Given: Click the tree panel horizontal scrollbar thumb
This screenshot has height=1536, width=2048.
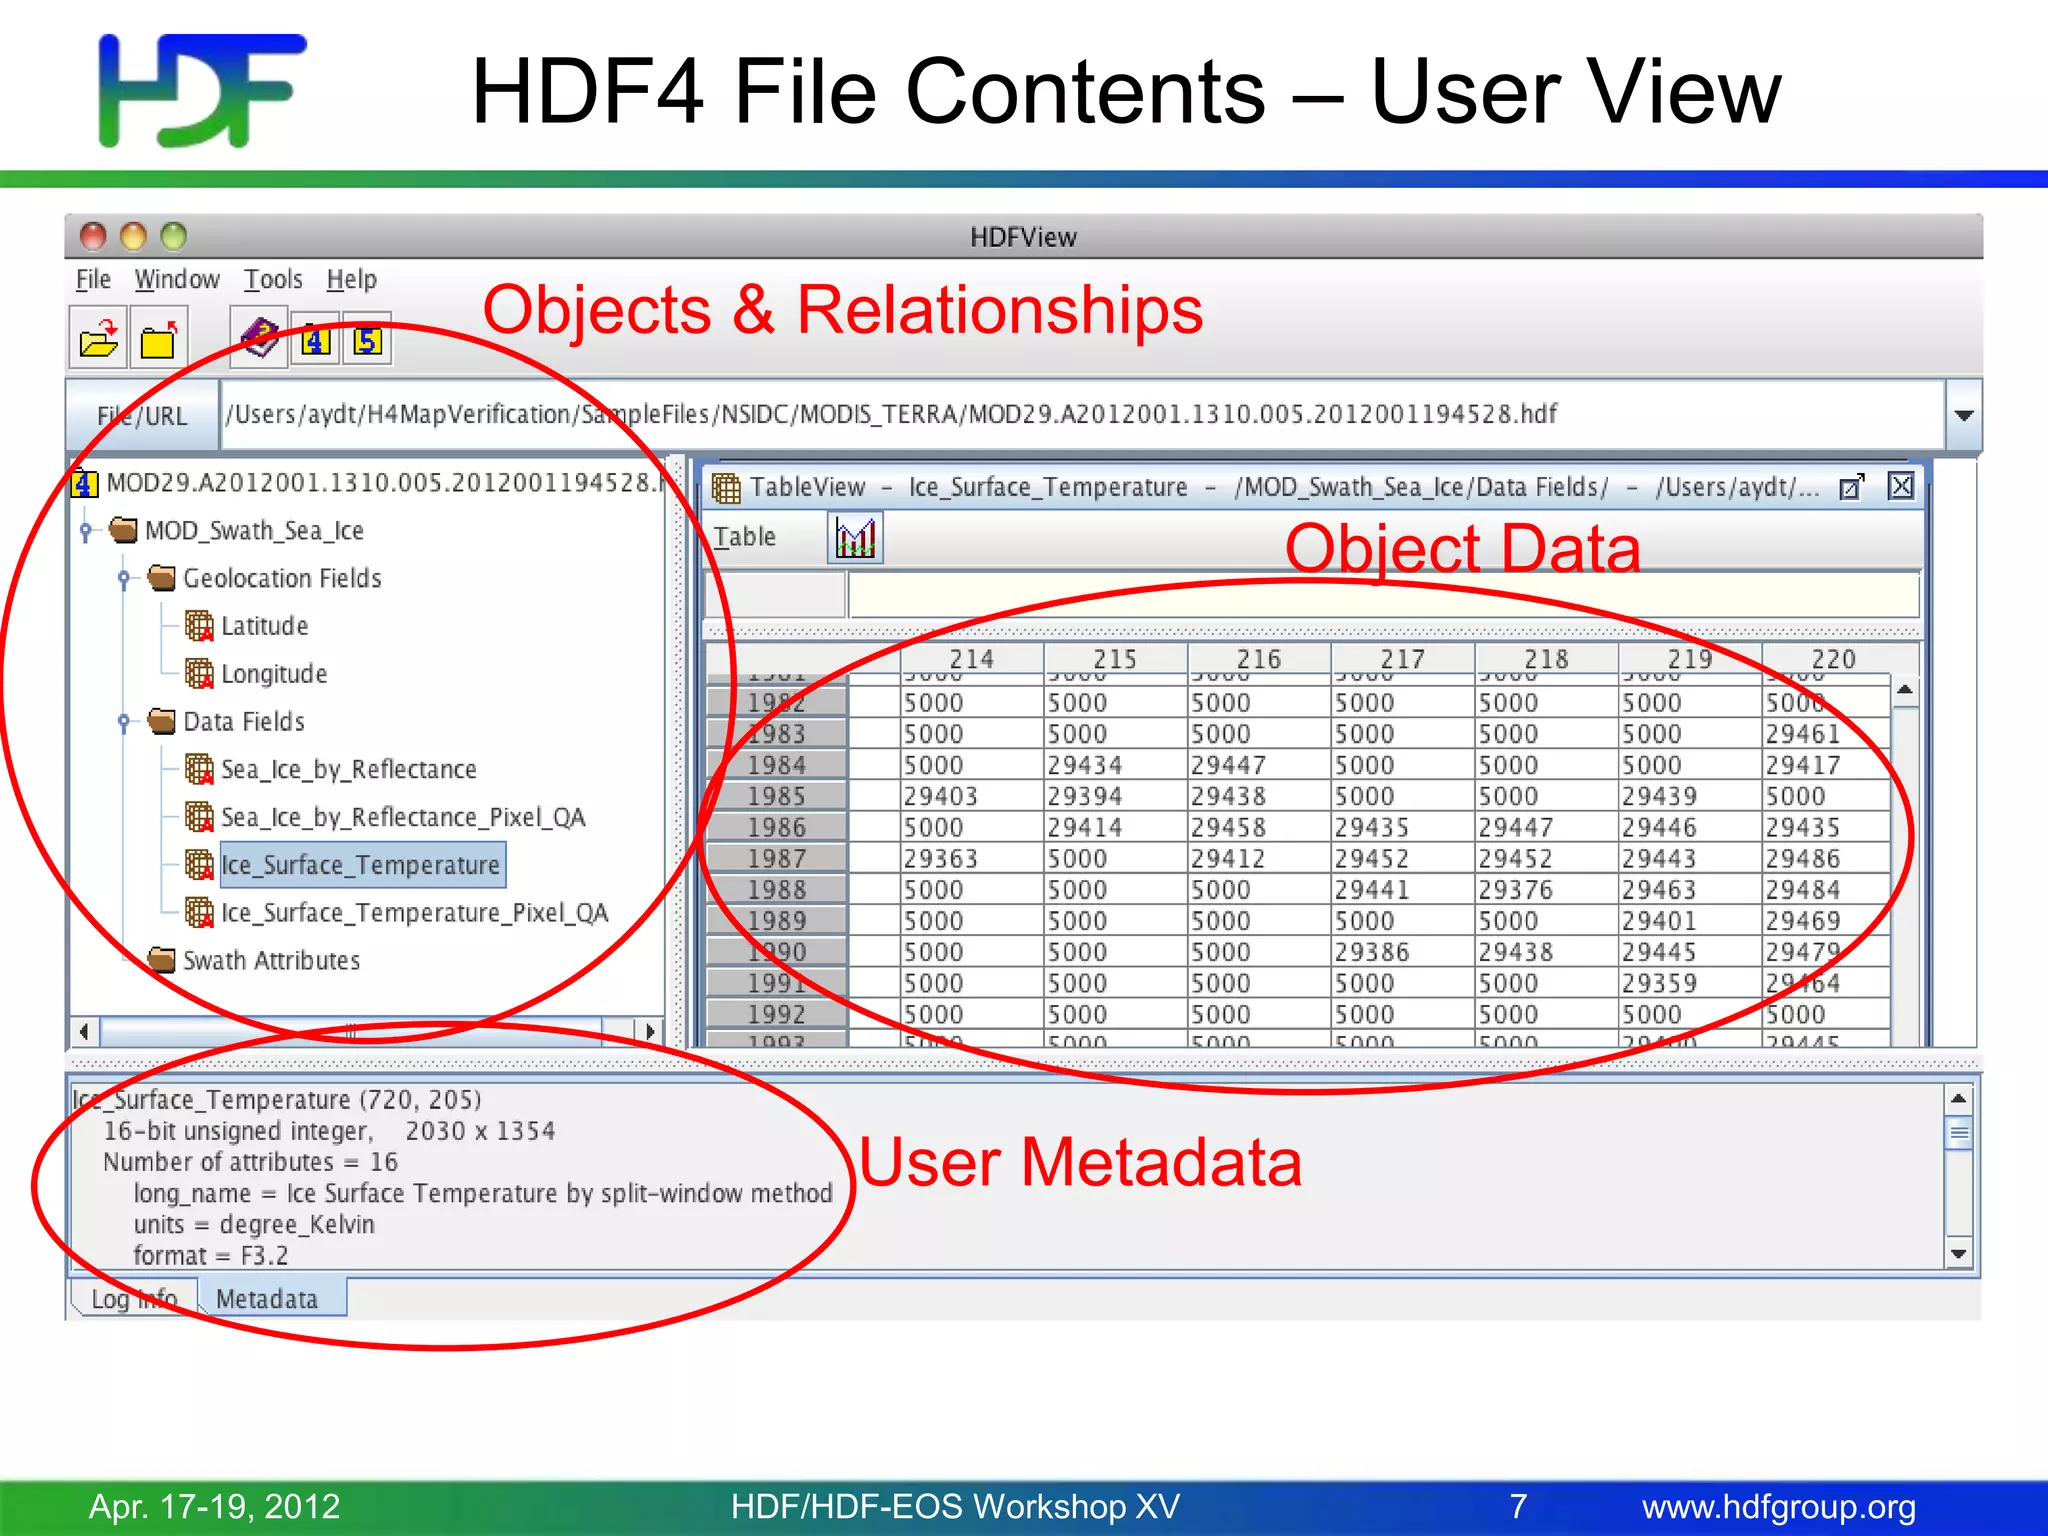Looking at the screenshot, I should pyautogui.click(x=351, y=1031).
